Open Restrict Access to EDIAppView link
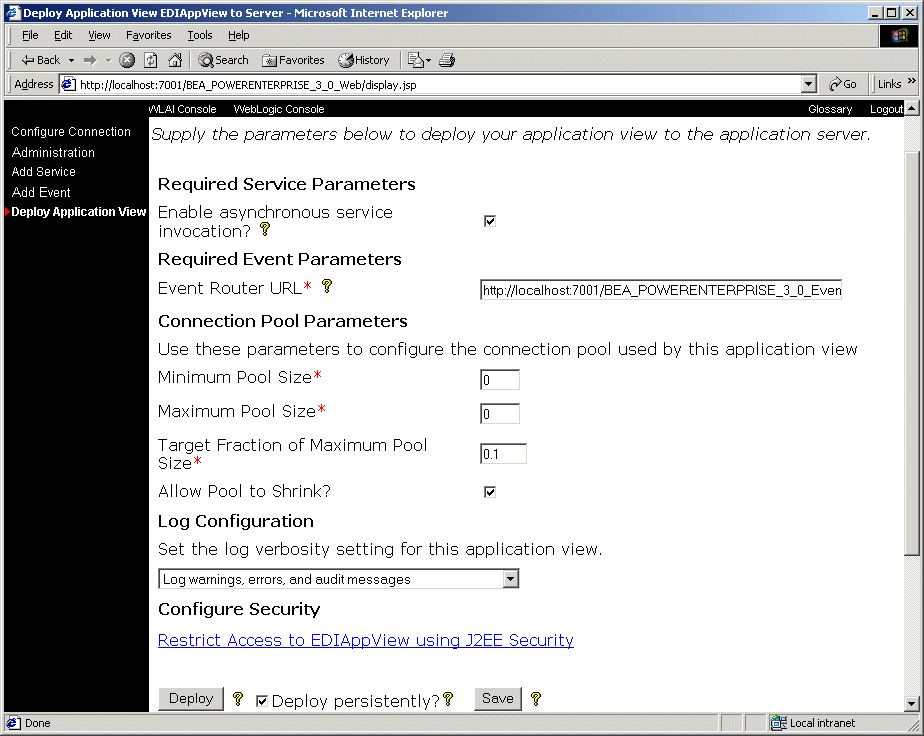The width and height of the screenshot is (924, 736). point(366,640)
